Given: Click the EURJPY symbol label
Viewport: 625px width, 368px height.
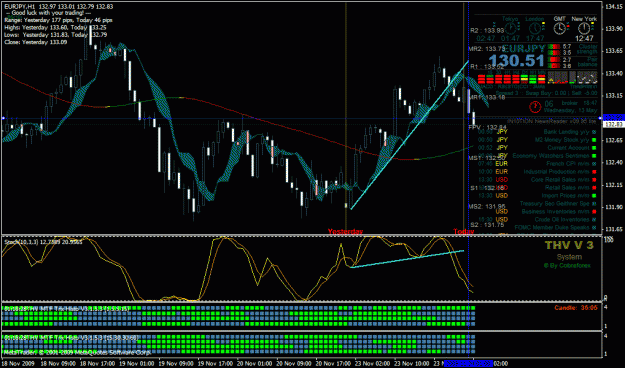Looking at the screenshot, I should [523, 49].
